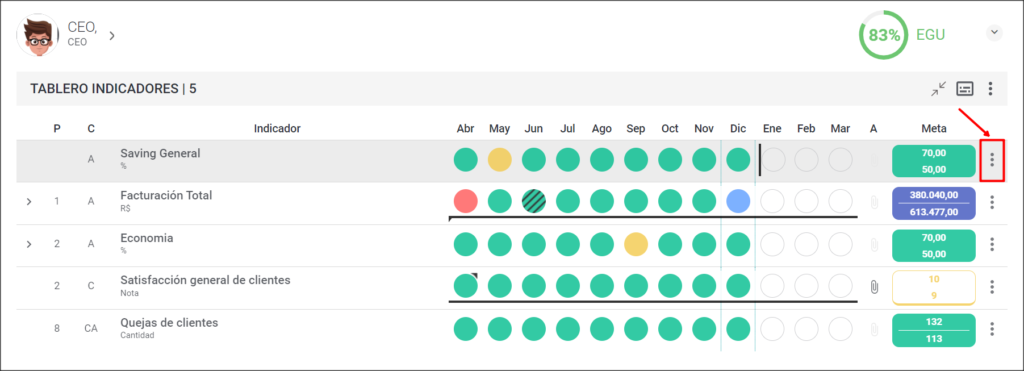
Task: Click the green Jul status of Economia
Action: 568,244
